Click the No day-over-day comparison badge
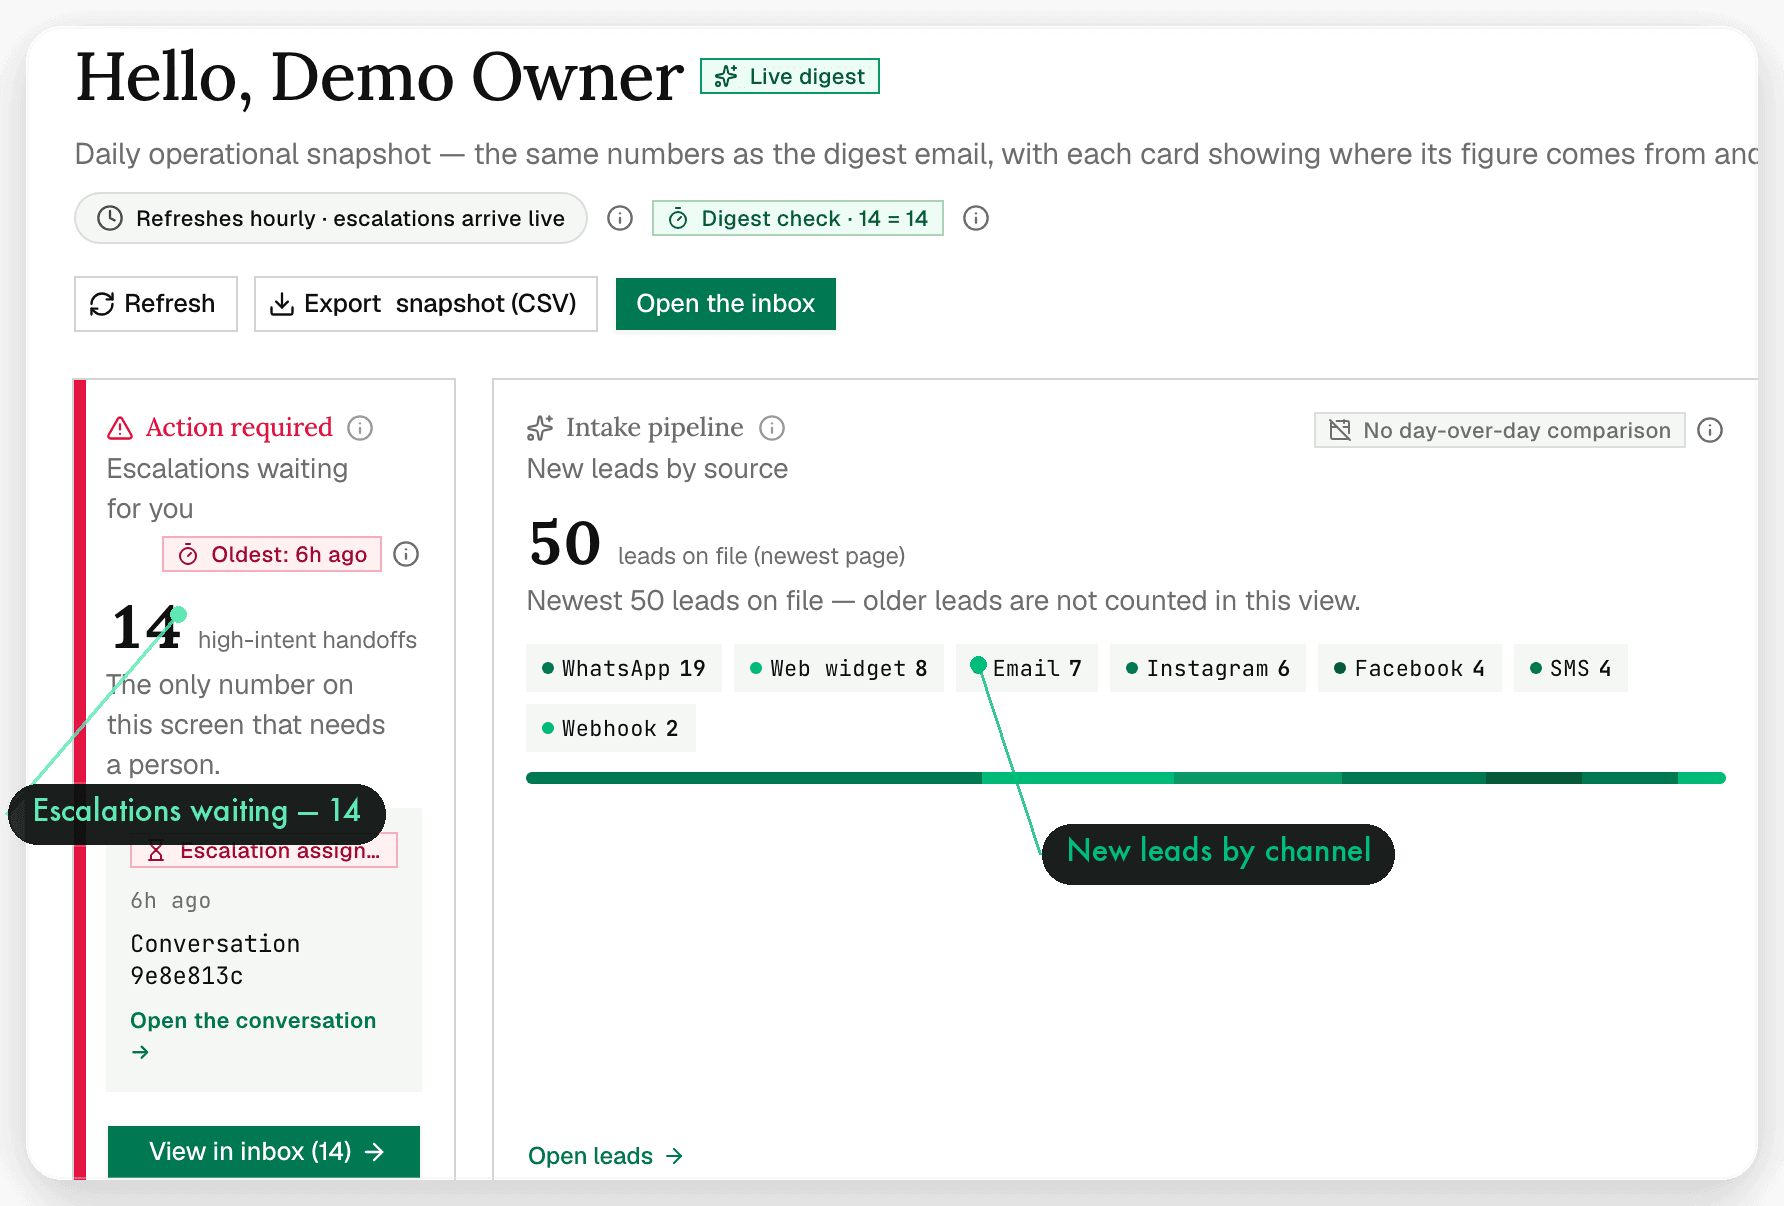 tap(1500, 430)
